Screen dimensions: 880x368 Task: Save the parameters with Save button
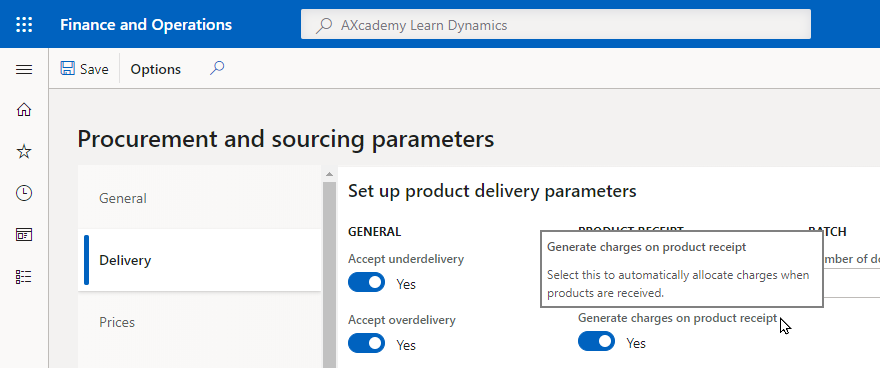85,69
